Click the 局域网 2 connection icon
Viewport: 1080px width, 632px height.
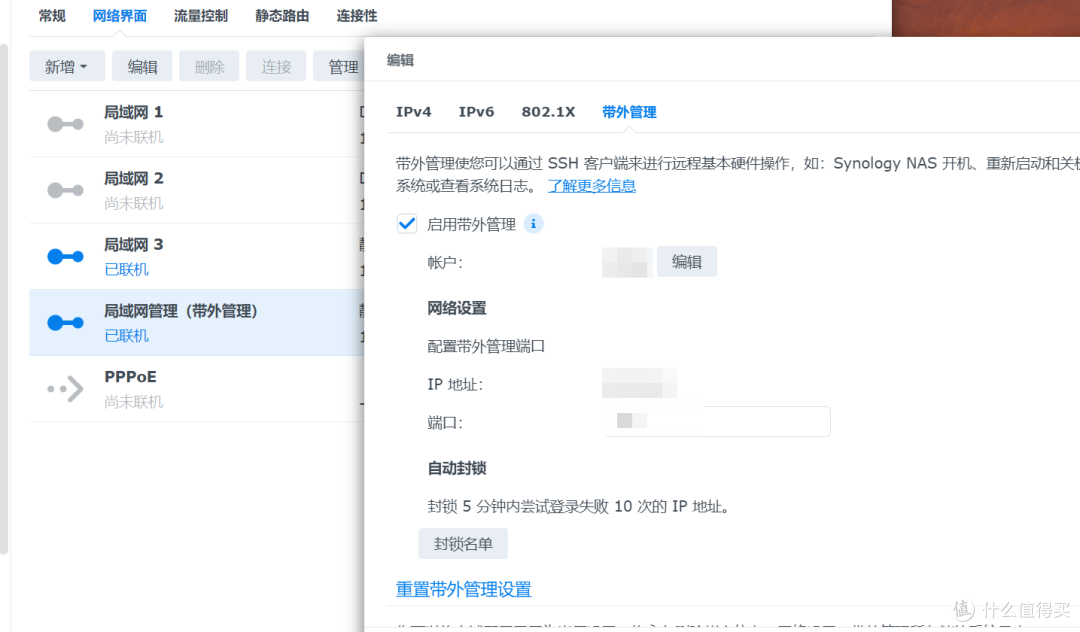click(x=64, y=190)
